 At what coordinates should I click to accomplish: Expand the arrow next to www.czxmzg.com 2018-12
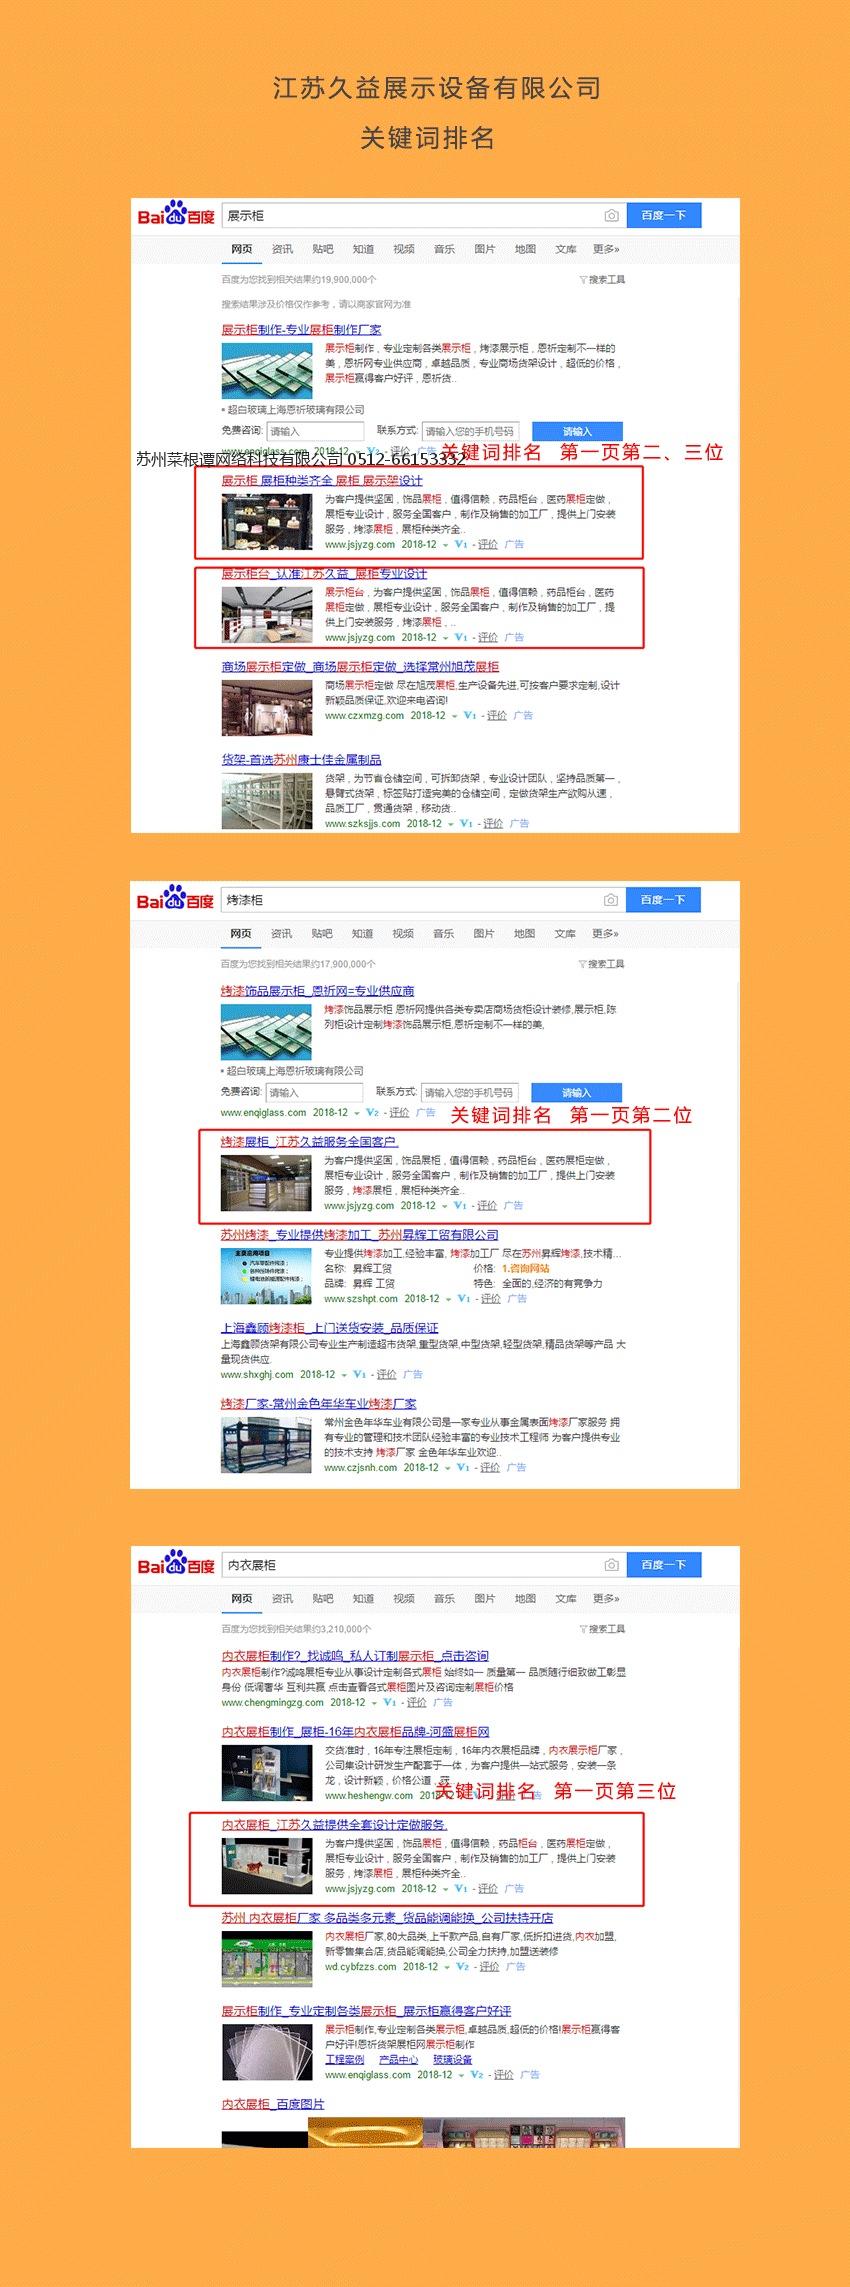coord(454,716)
